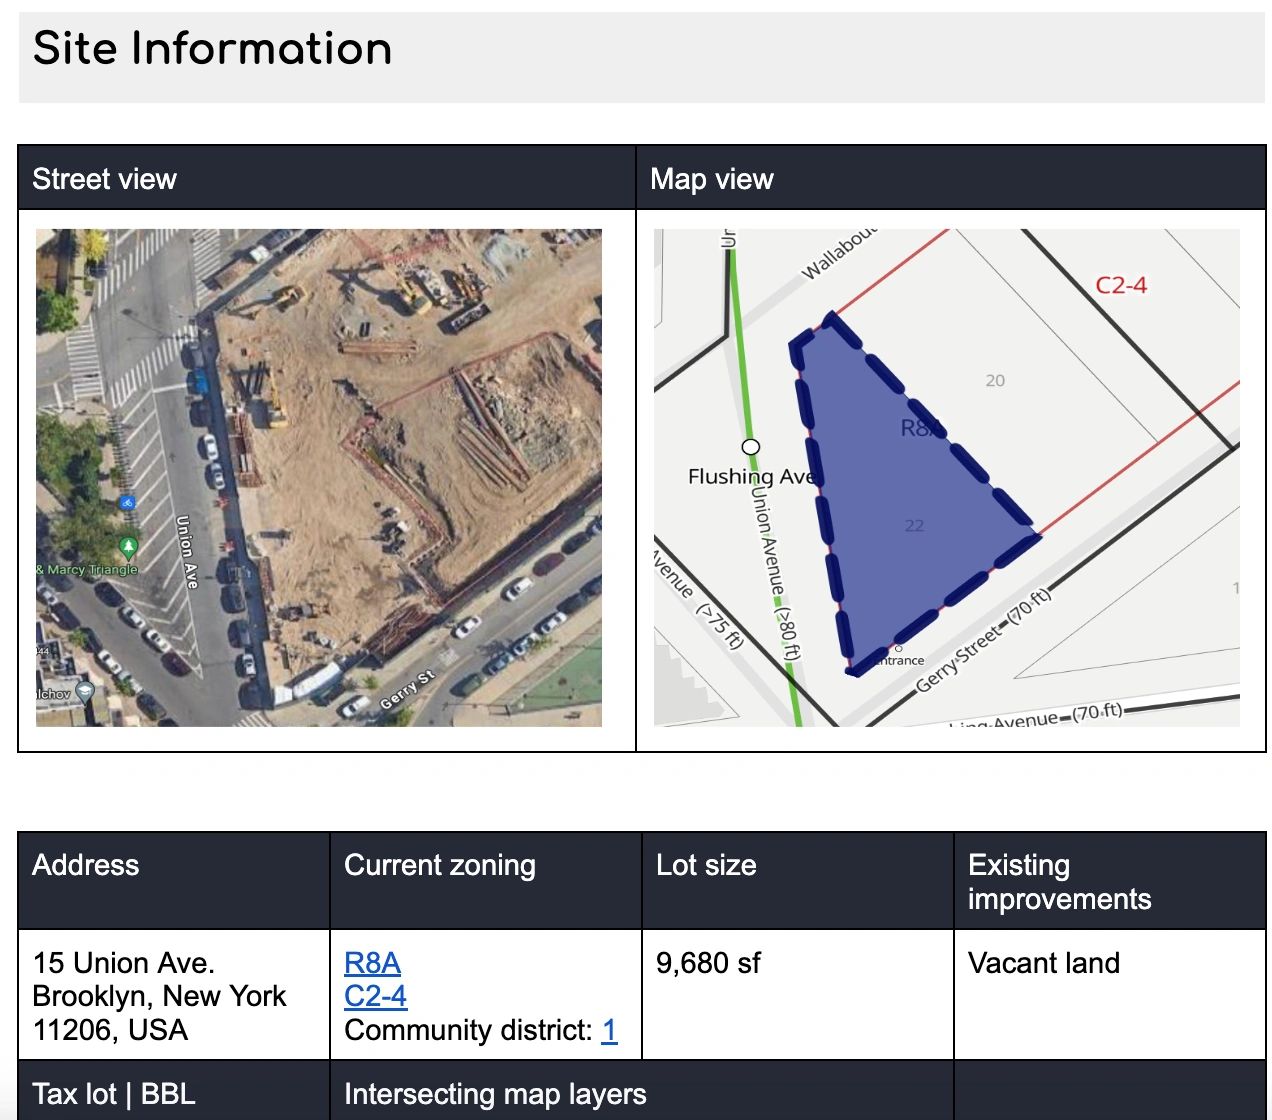Select the Site Information heading
Viewport: 1272px width, 1120px height.
tap(212, 48)
